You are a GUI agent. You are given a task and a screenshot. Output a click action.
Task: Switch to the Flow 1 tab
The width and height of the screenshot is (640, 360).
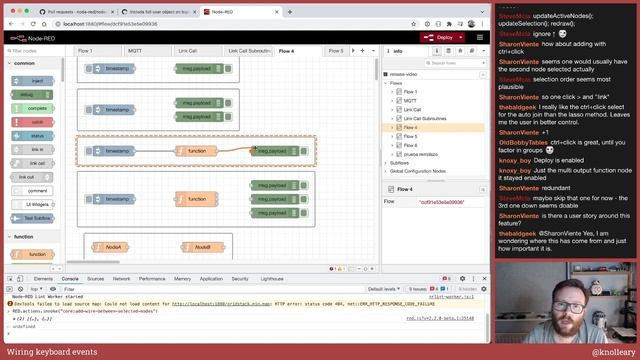point(98,51)
